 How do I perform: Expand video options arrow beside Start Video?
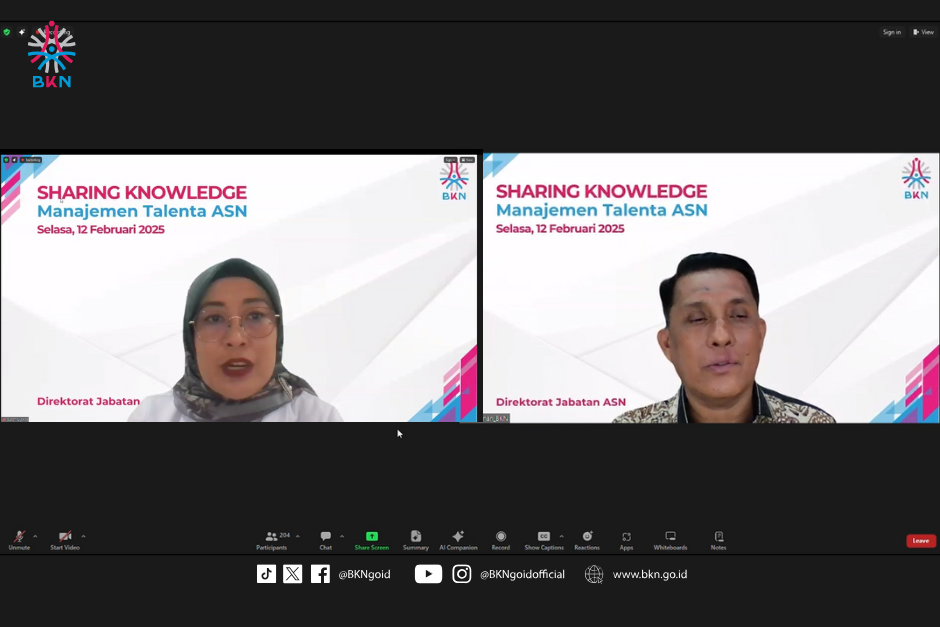[x=83, y=536]
